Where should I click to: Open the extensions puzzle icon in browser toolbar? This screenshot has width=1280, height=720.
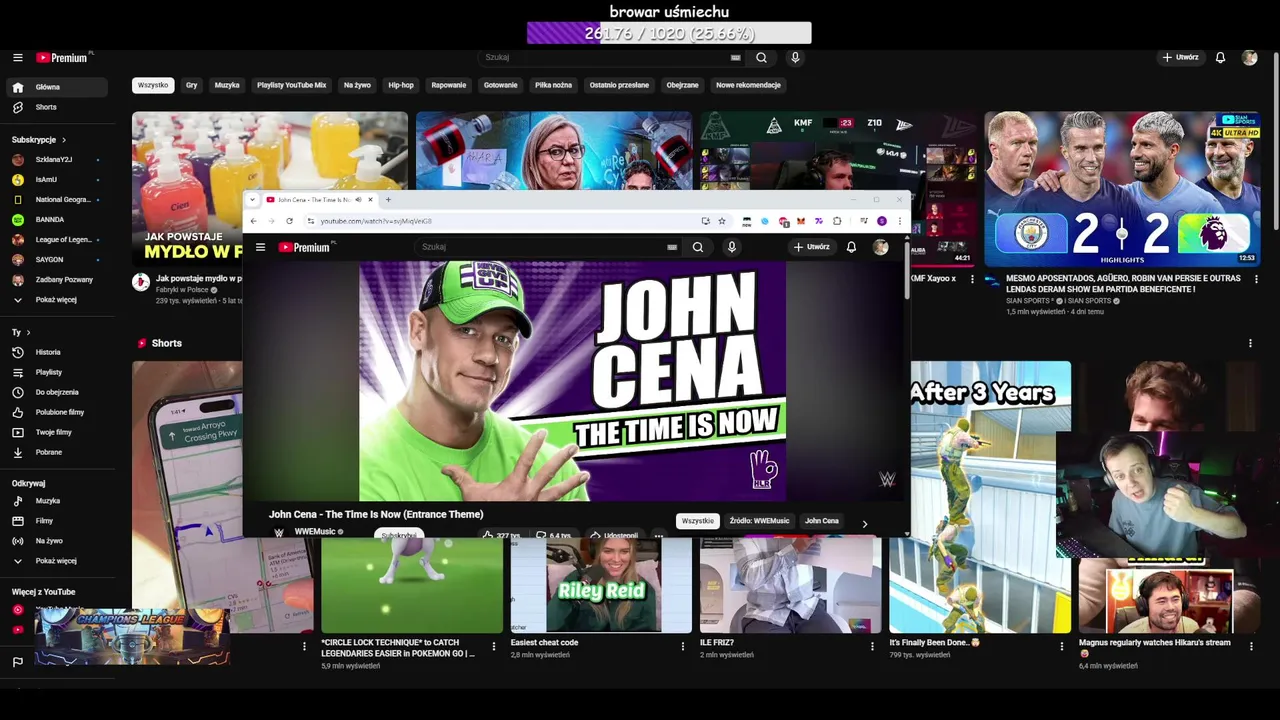point(837,221)
